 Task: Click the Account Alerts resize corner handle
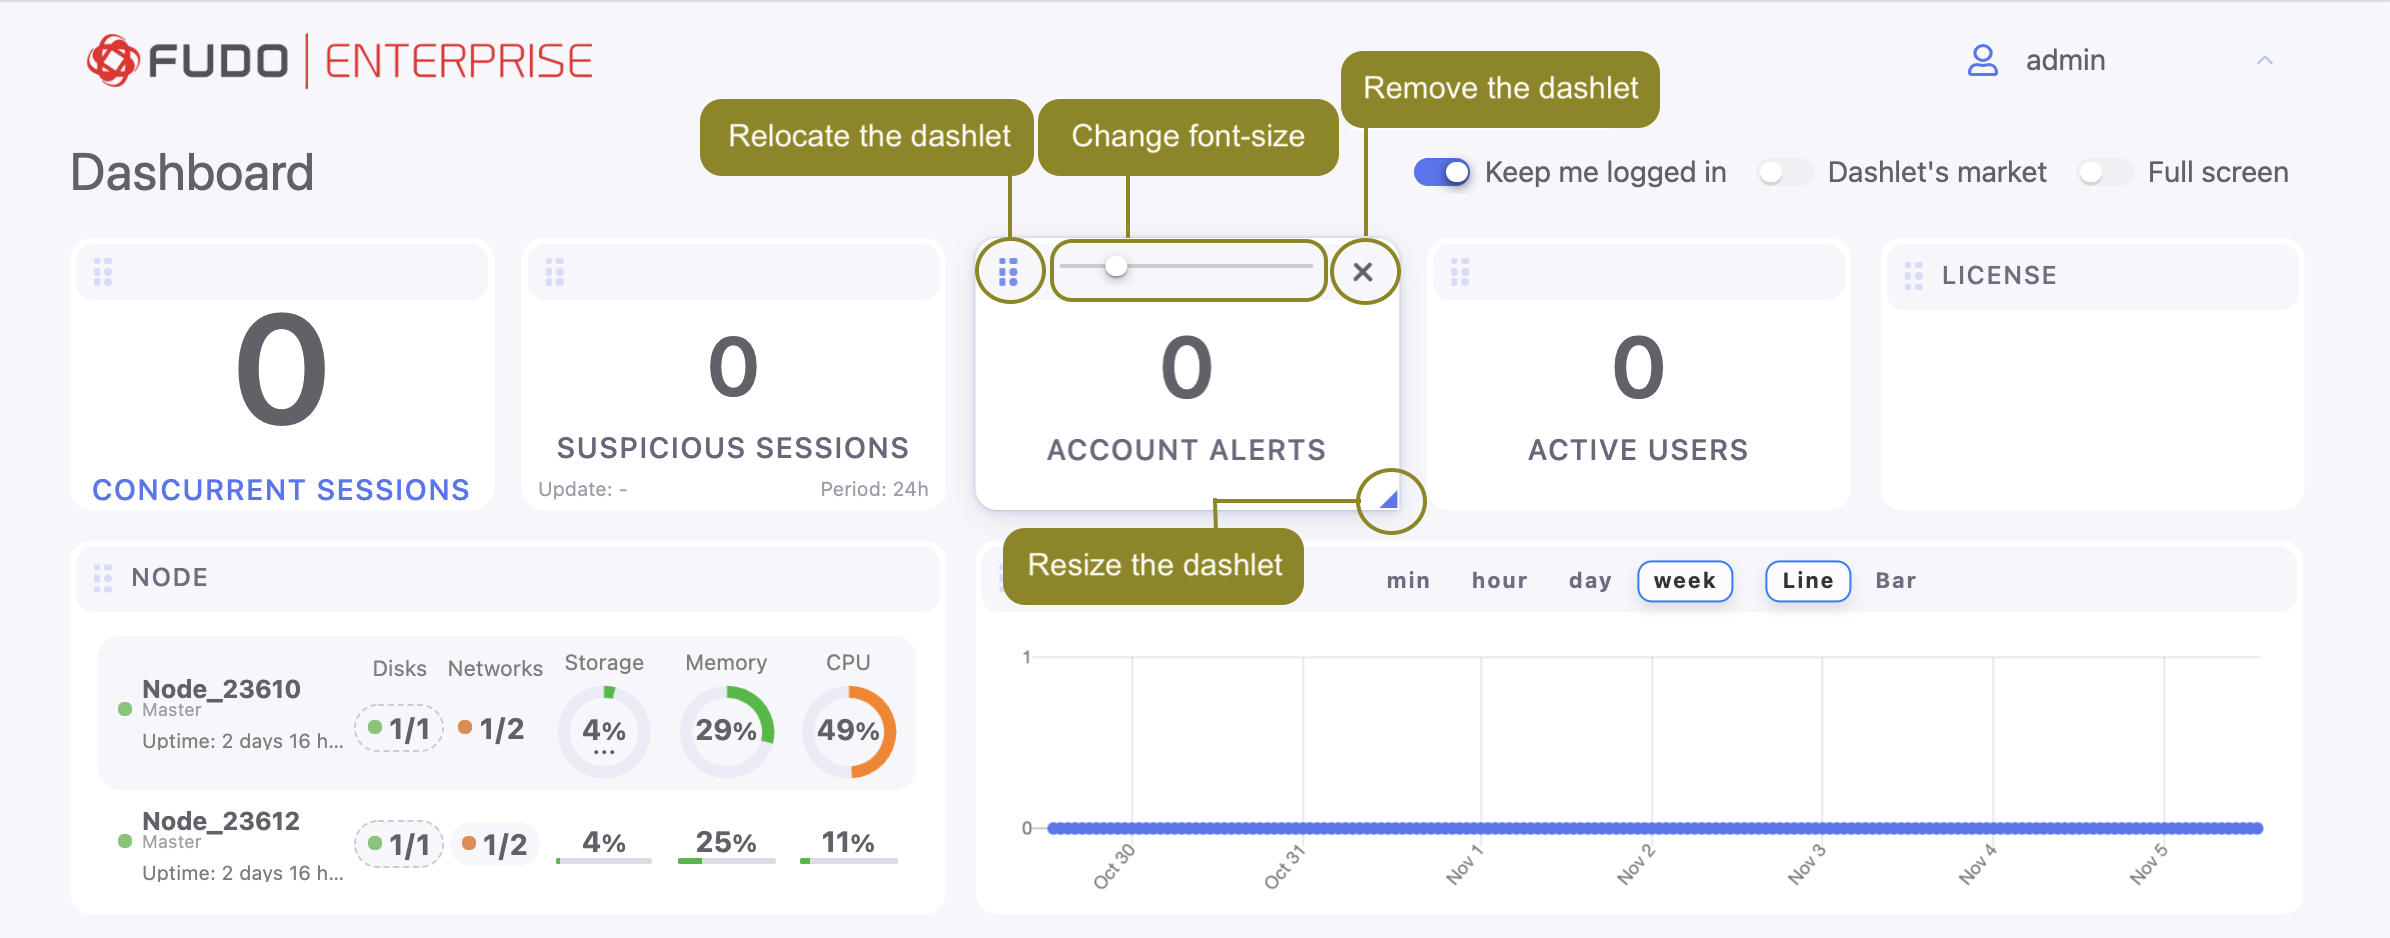tap(1388, 499)
